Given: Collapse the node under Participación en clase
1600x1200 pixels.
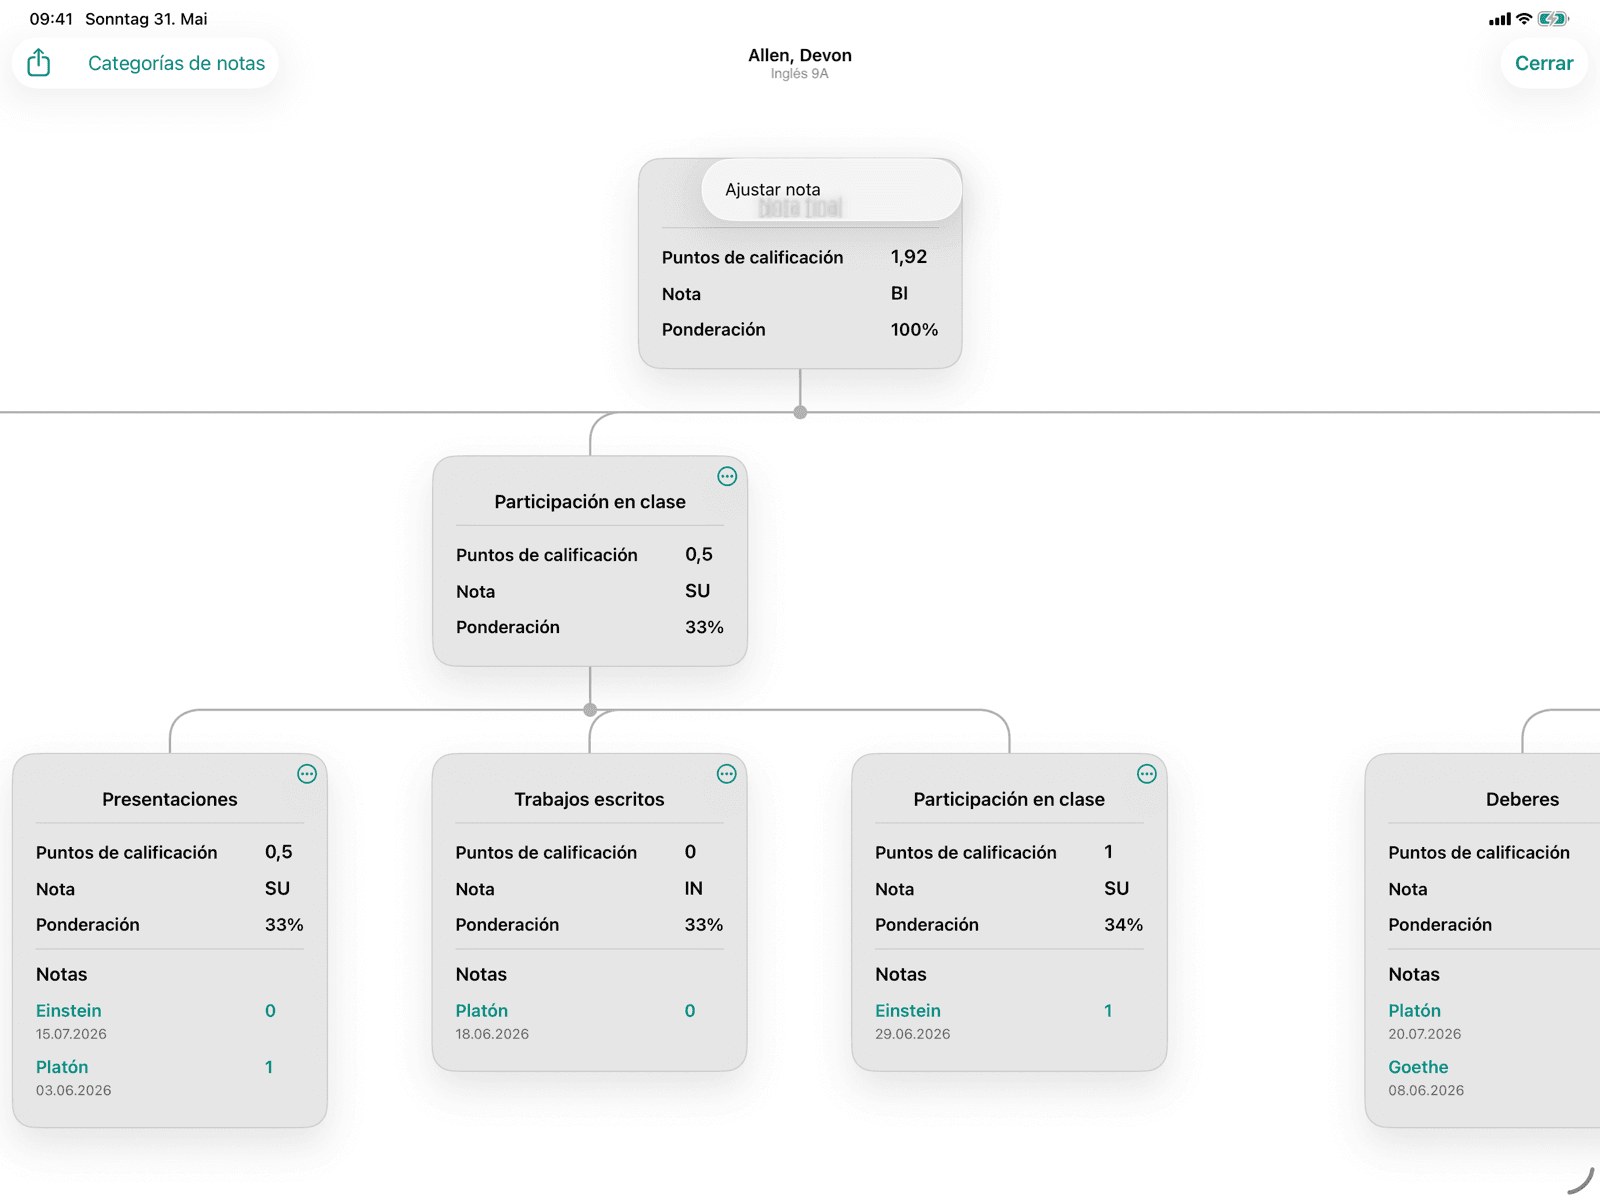Looking at the screenshot, I should [x=590, y=710].
